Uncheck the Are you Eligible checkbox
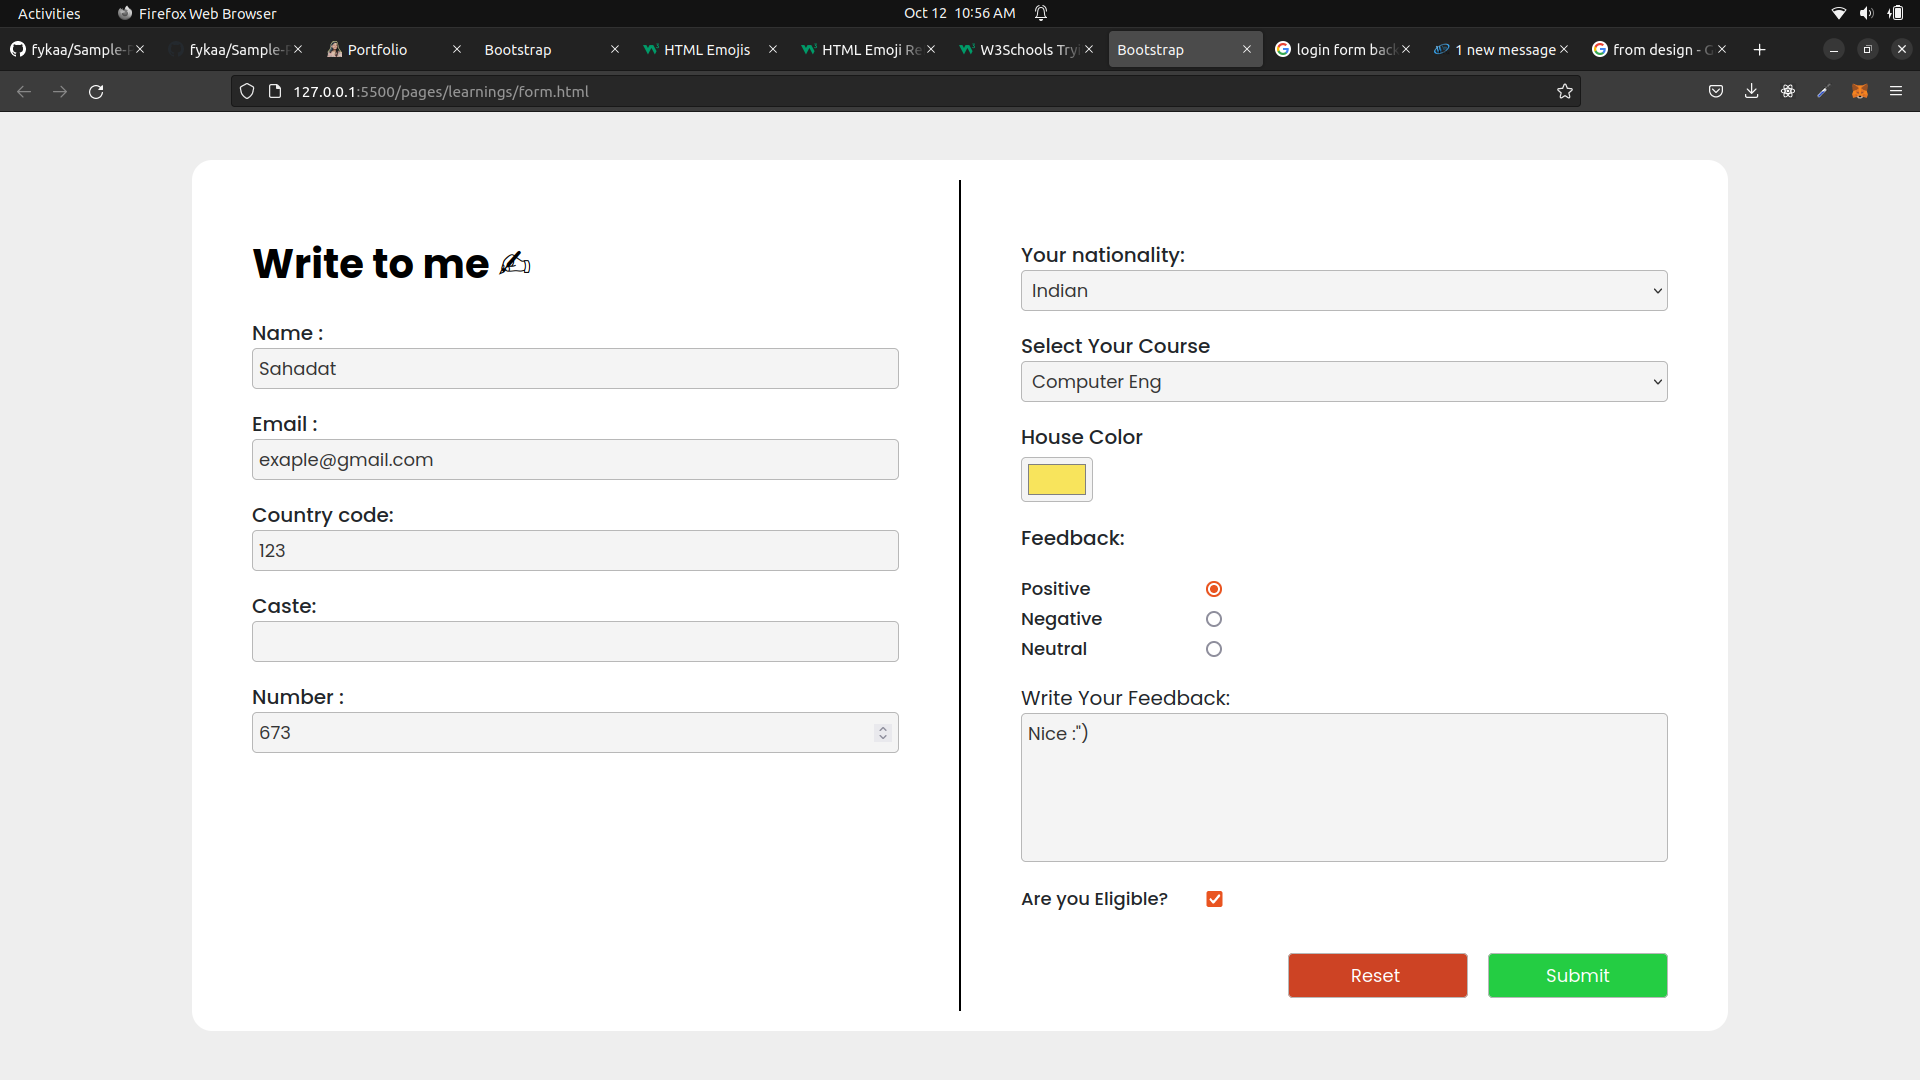1920x1080 pixels. click(1213, 899)
